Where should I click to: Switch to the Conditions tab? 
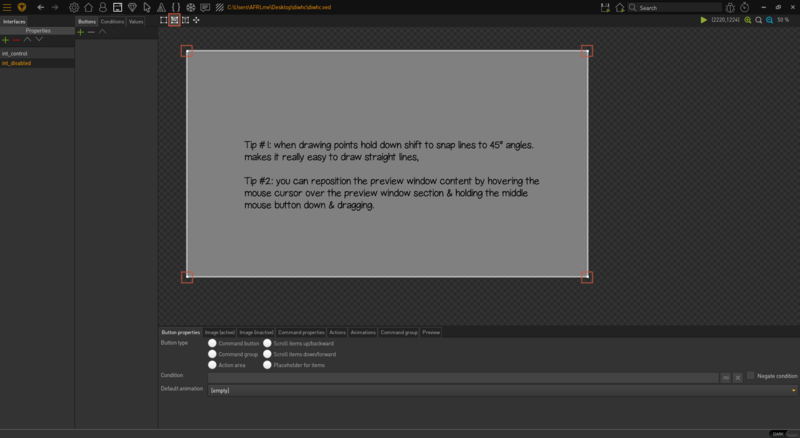(x=112, y=21)
